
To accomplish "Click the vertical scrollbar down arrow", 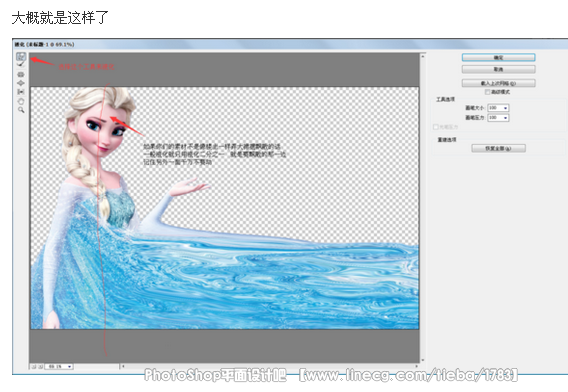I will coord(422,360).
